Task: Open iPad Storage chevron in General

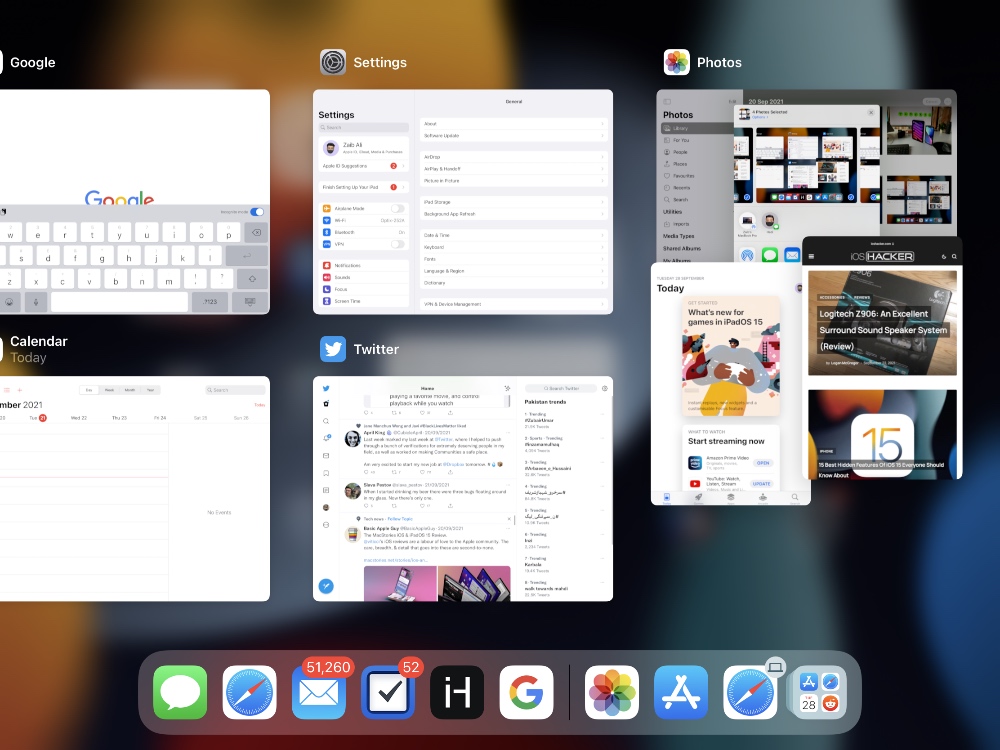Action: point(602,202)
